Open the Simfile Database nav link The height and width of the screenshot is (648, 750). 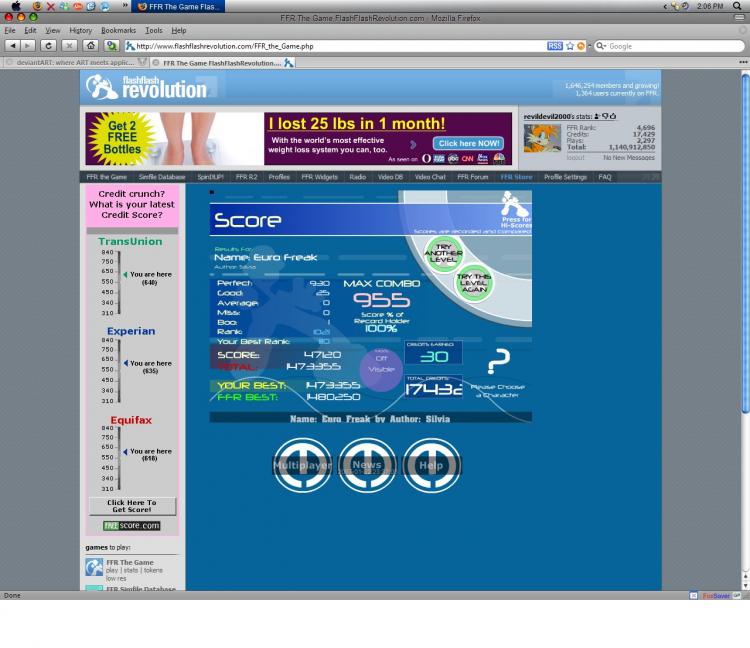[x=162, y=177]
